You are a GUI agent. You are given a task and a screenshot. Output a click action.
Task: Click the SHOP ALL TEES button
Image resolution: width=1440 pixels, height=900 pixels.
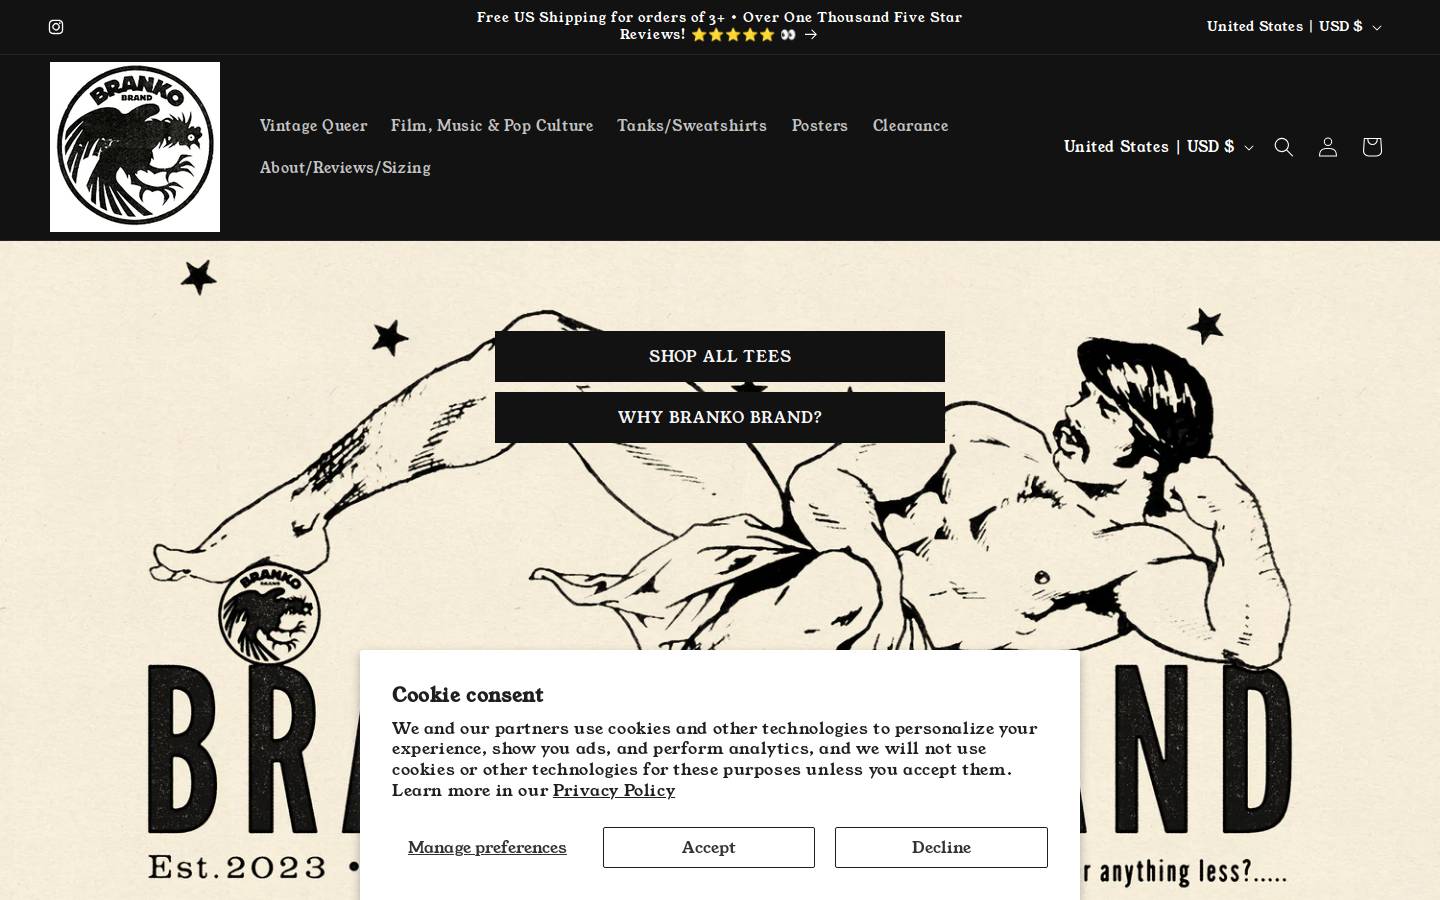(x=720, y=356)
